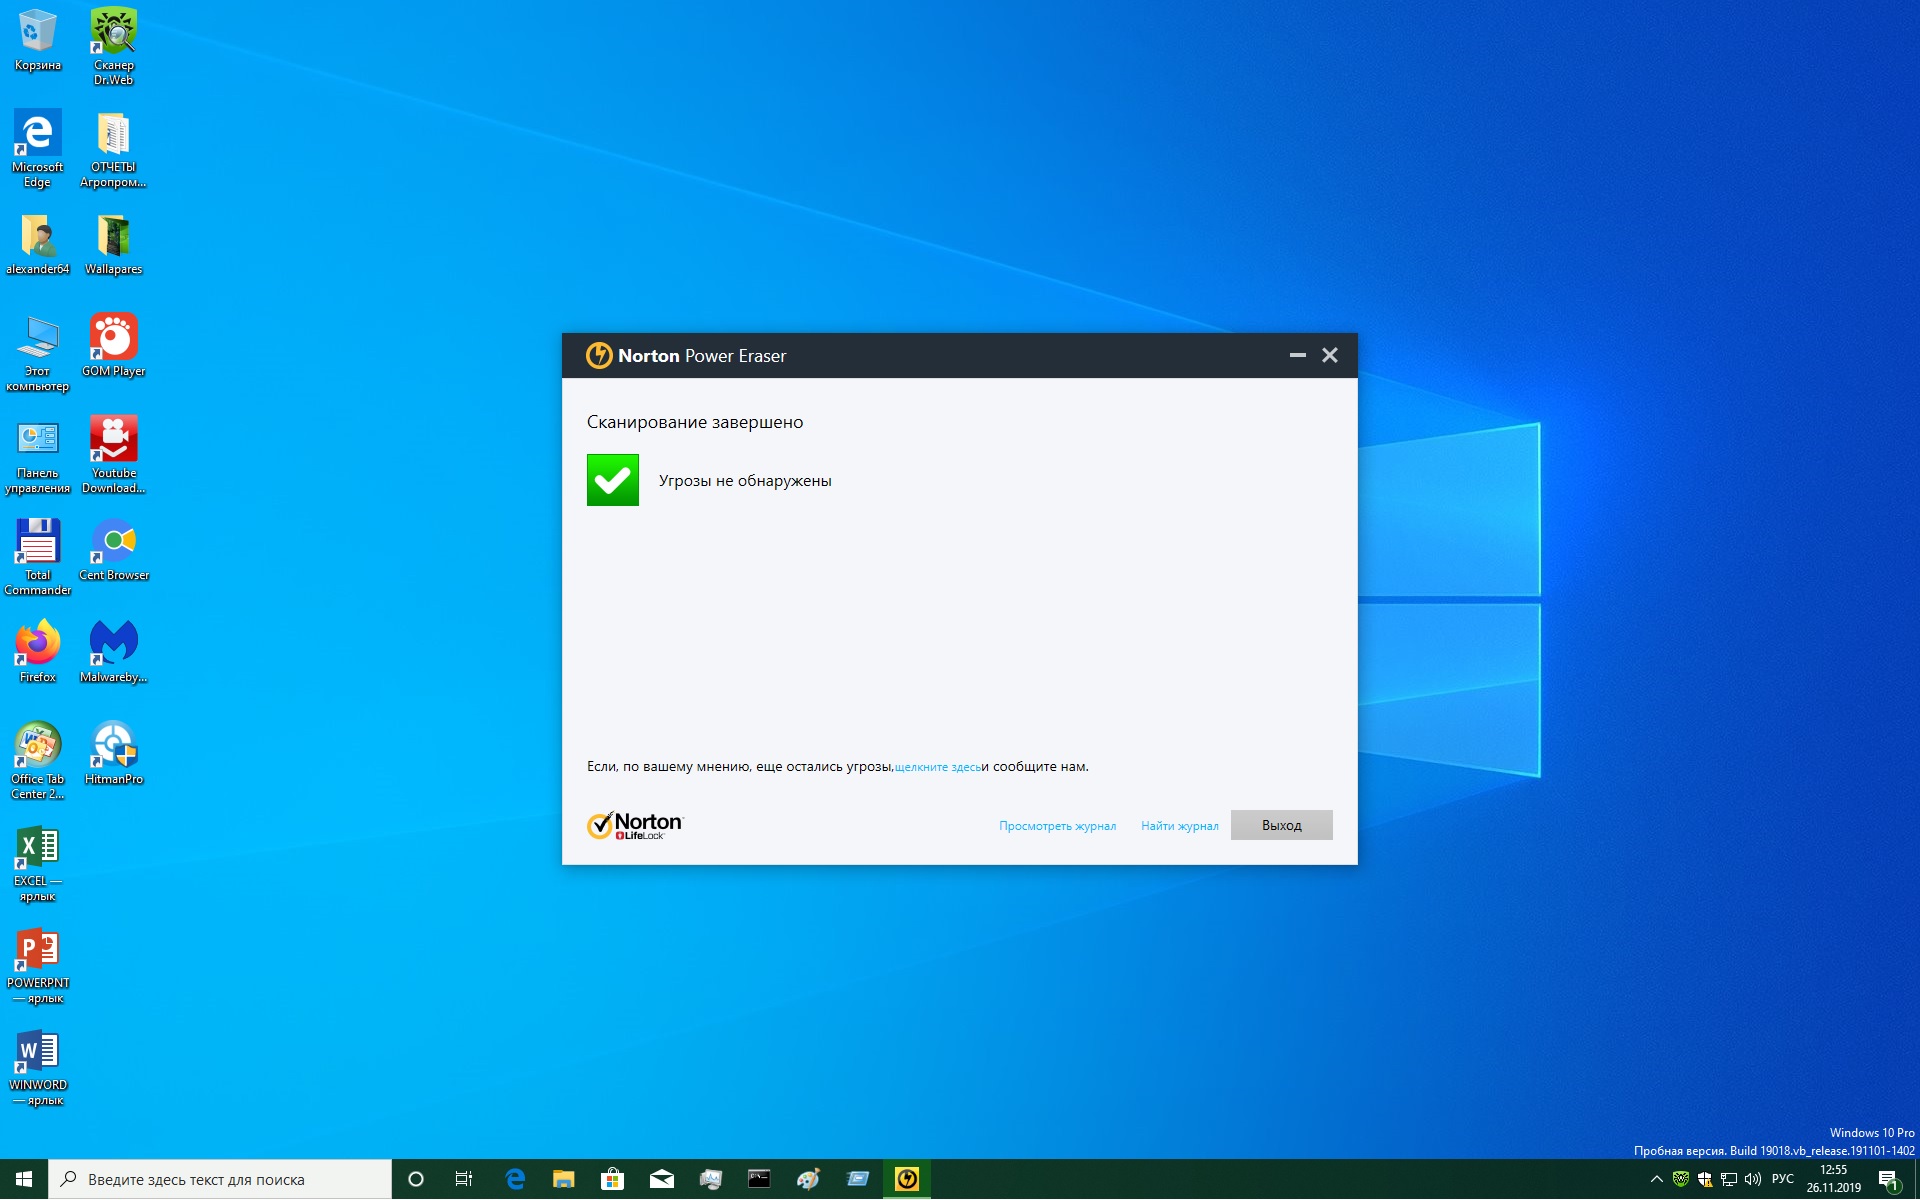1920x1200 pixels.
Task: Select Youtube Downloader desktop icon
Action: click(113, 453)
